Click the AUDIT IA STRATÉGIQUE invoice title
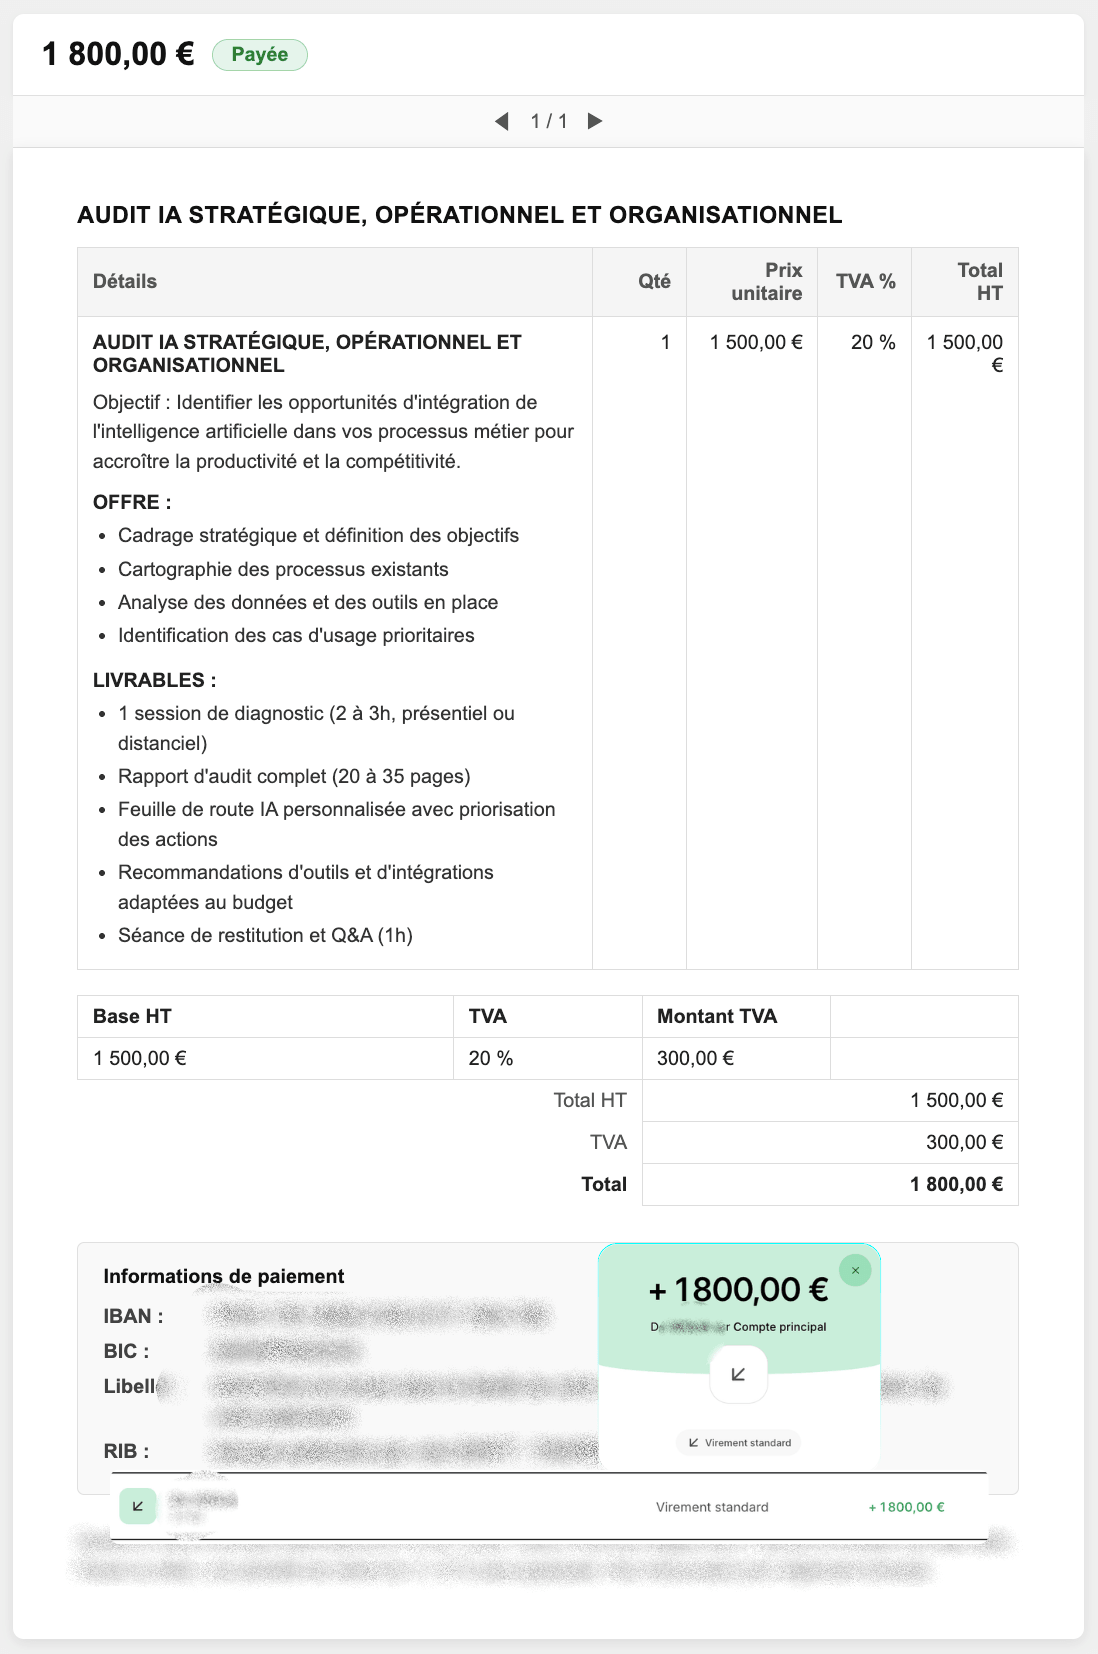1098x1654 pixels. (459, 213)
